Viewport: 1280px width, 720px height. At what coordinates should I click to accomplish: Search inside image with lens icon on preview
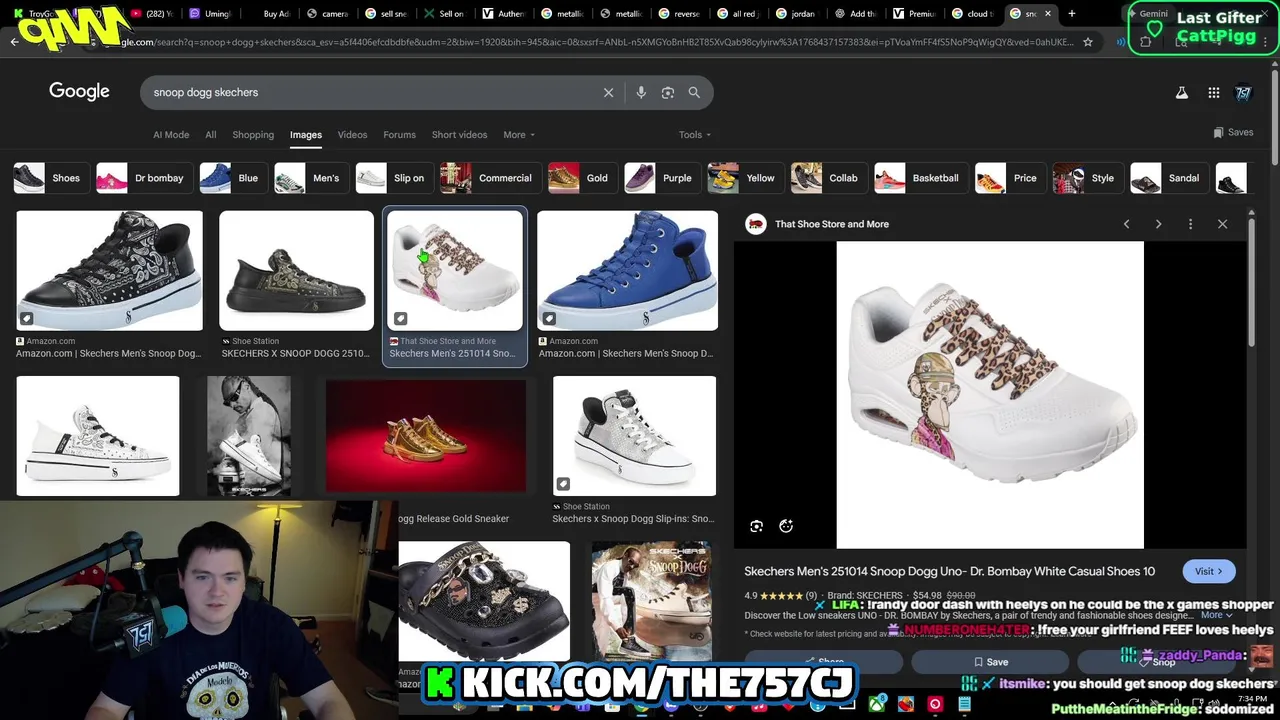coord(756,526)
